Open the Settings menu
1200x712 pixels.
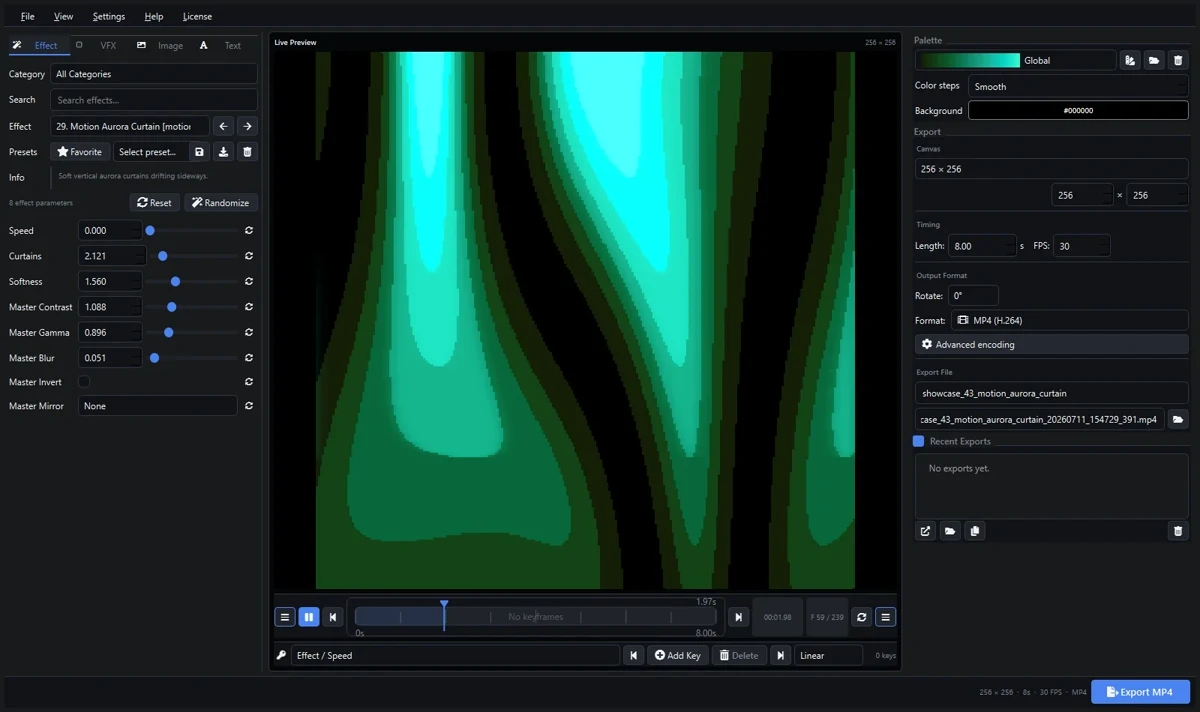pos(109,16)
